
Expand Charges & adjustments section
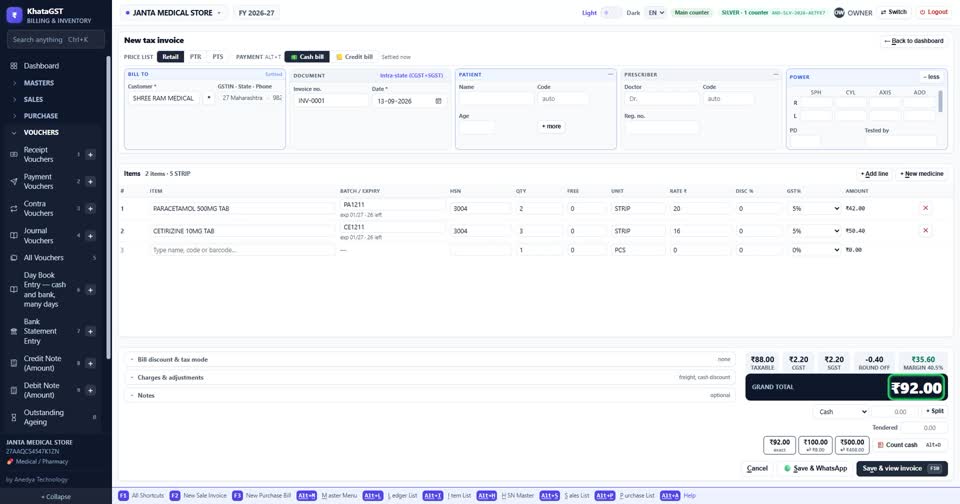[430, 377]
